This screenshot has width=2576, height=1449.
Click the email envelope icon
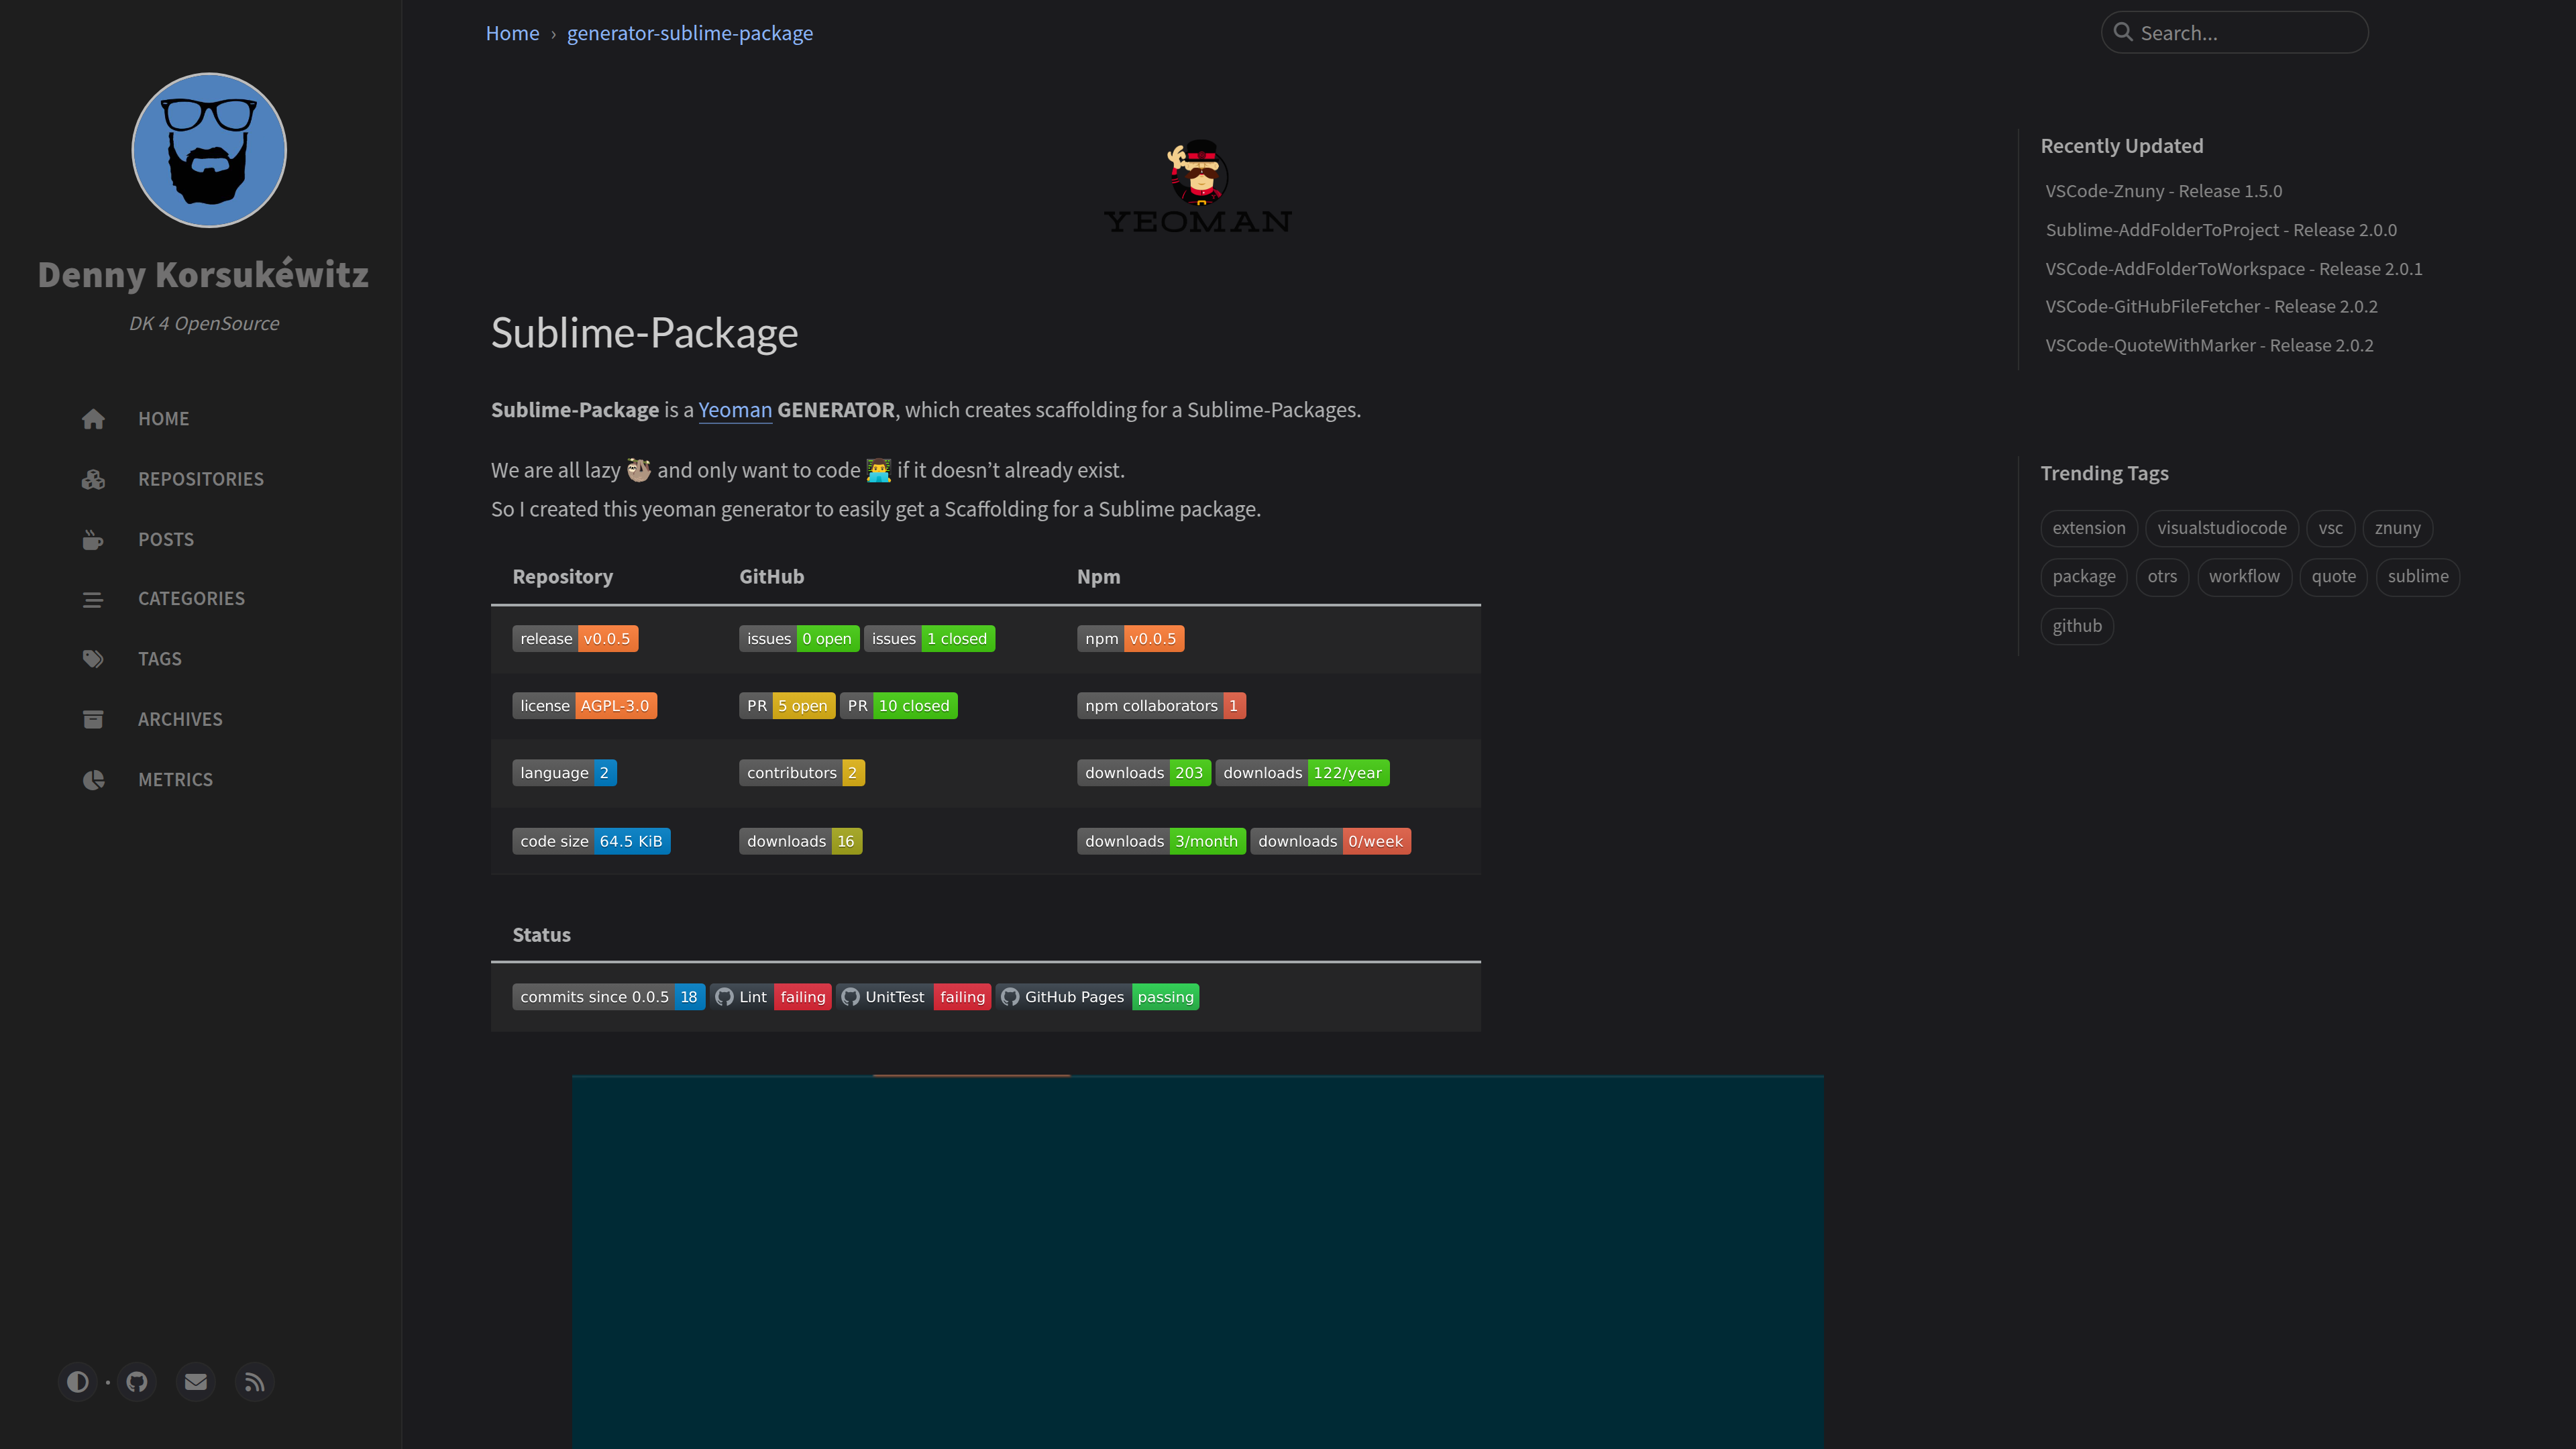(196, 1382)
